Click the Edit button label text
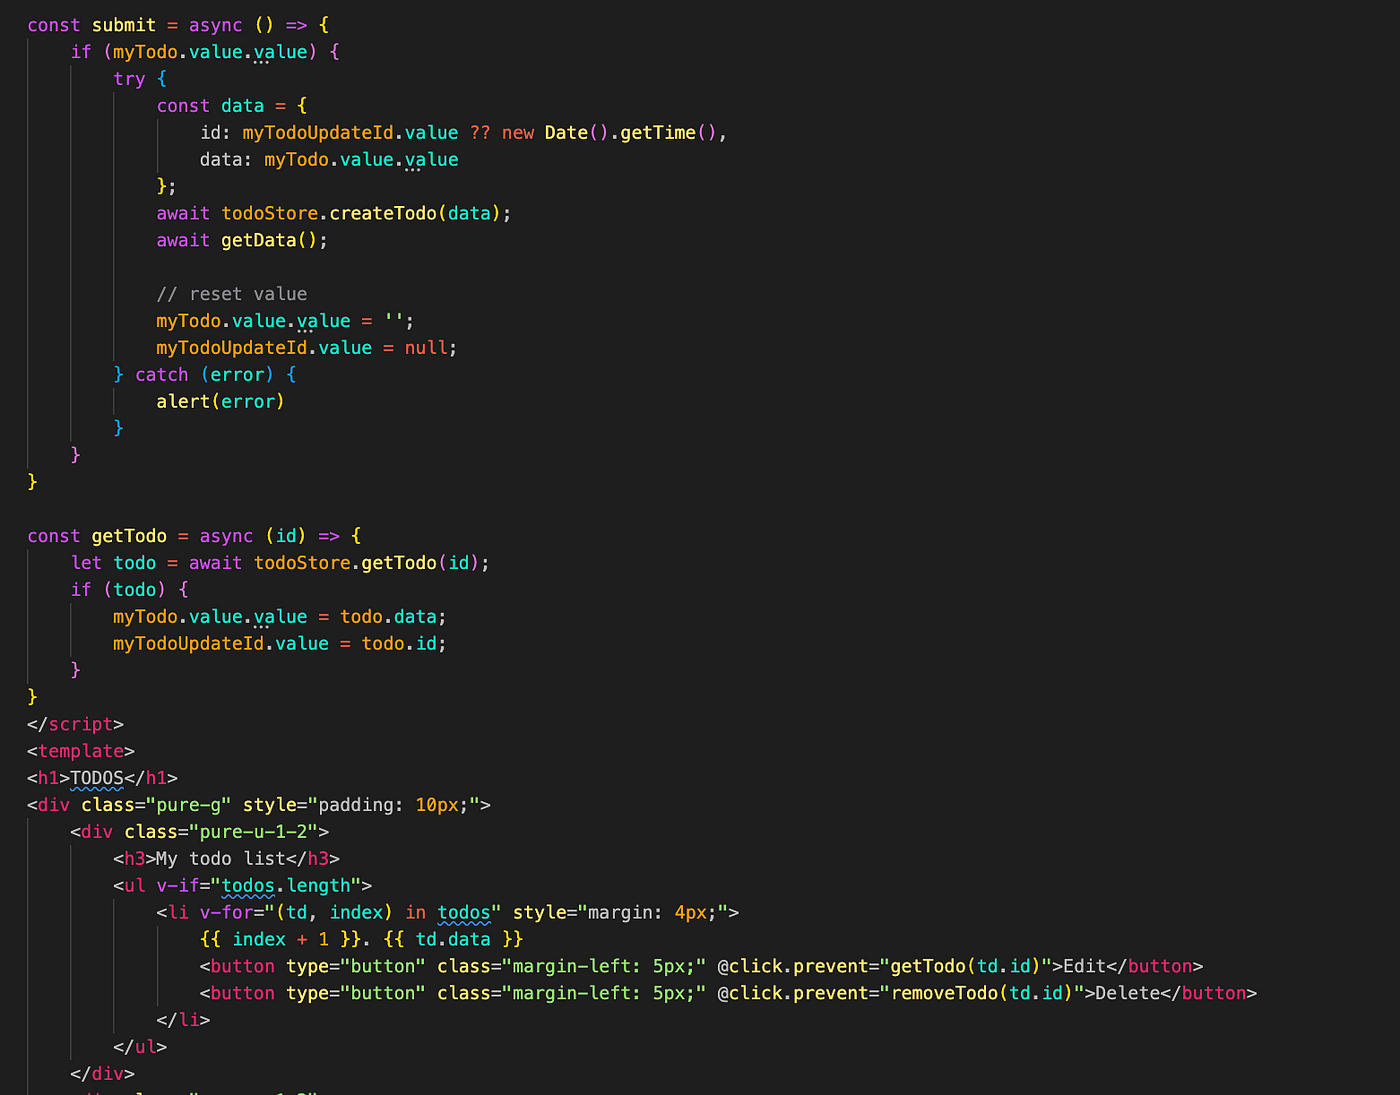Image resolution: width=1400 pixels, height=1095 pixels. click(x=1084, y=966)
